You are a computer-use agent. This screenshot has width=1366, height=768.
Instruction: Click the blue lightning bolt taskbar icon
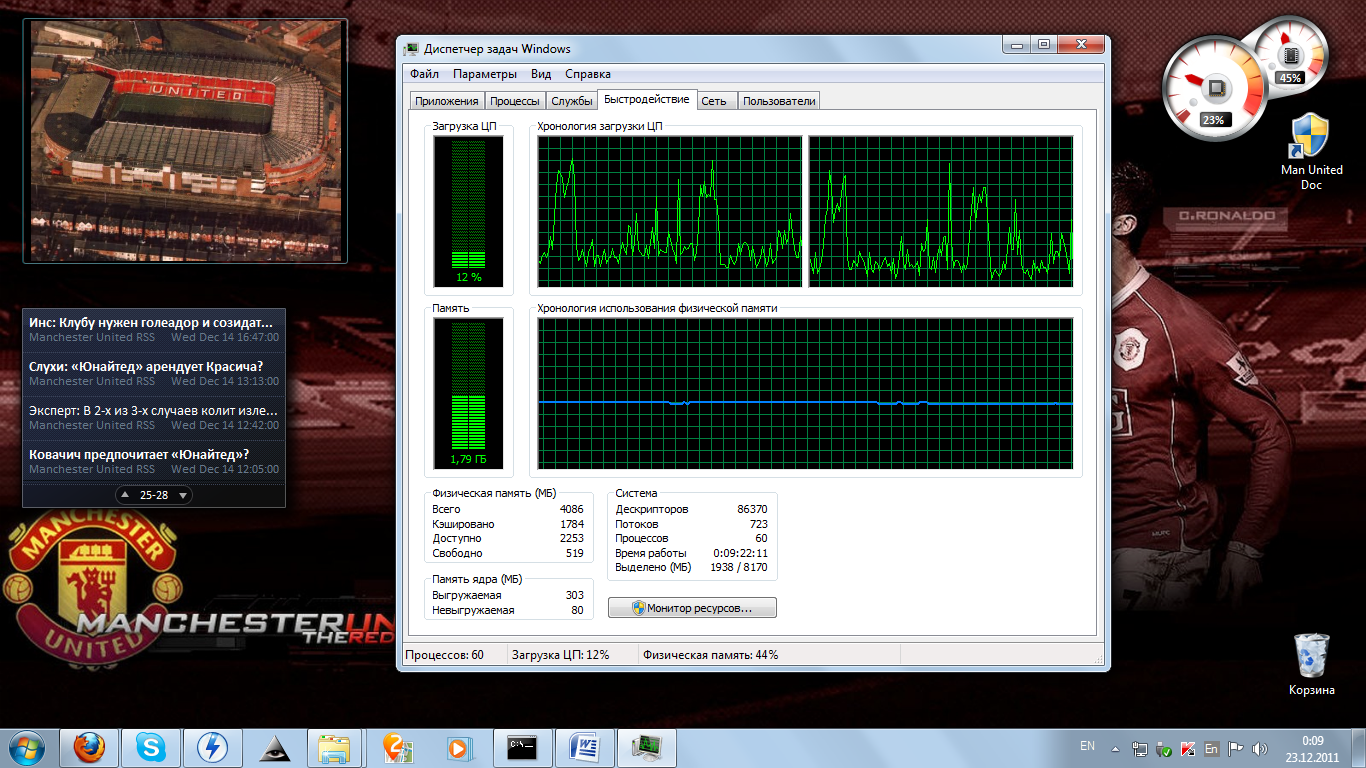213,747
